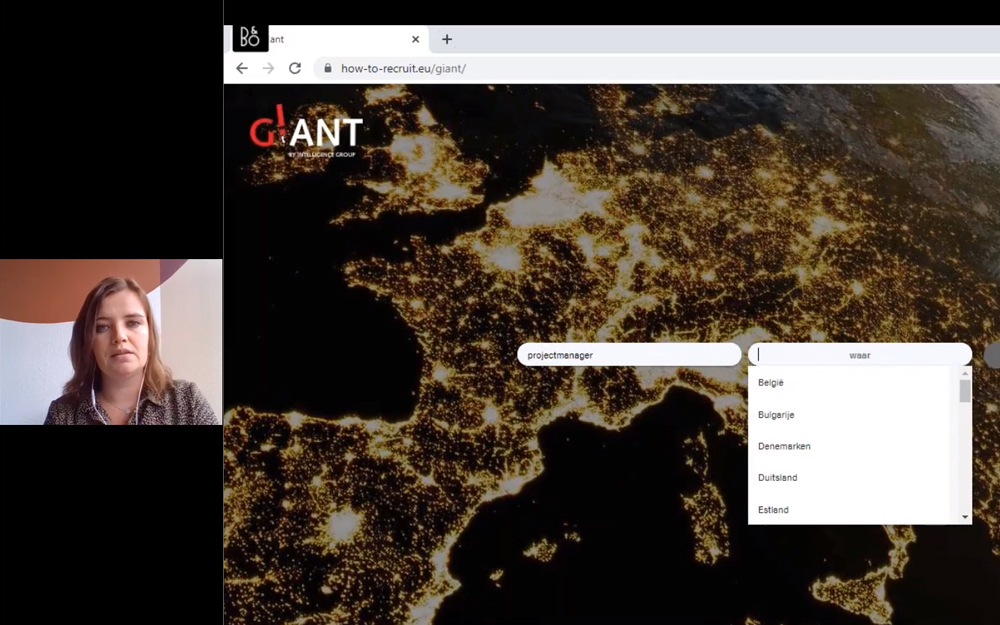Click the browser back arrow

coord(241,68)
